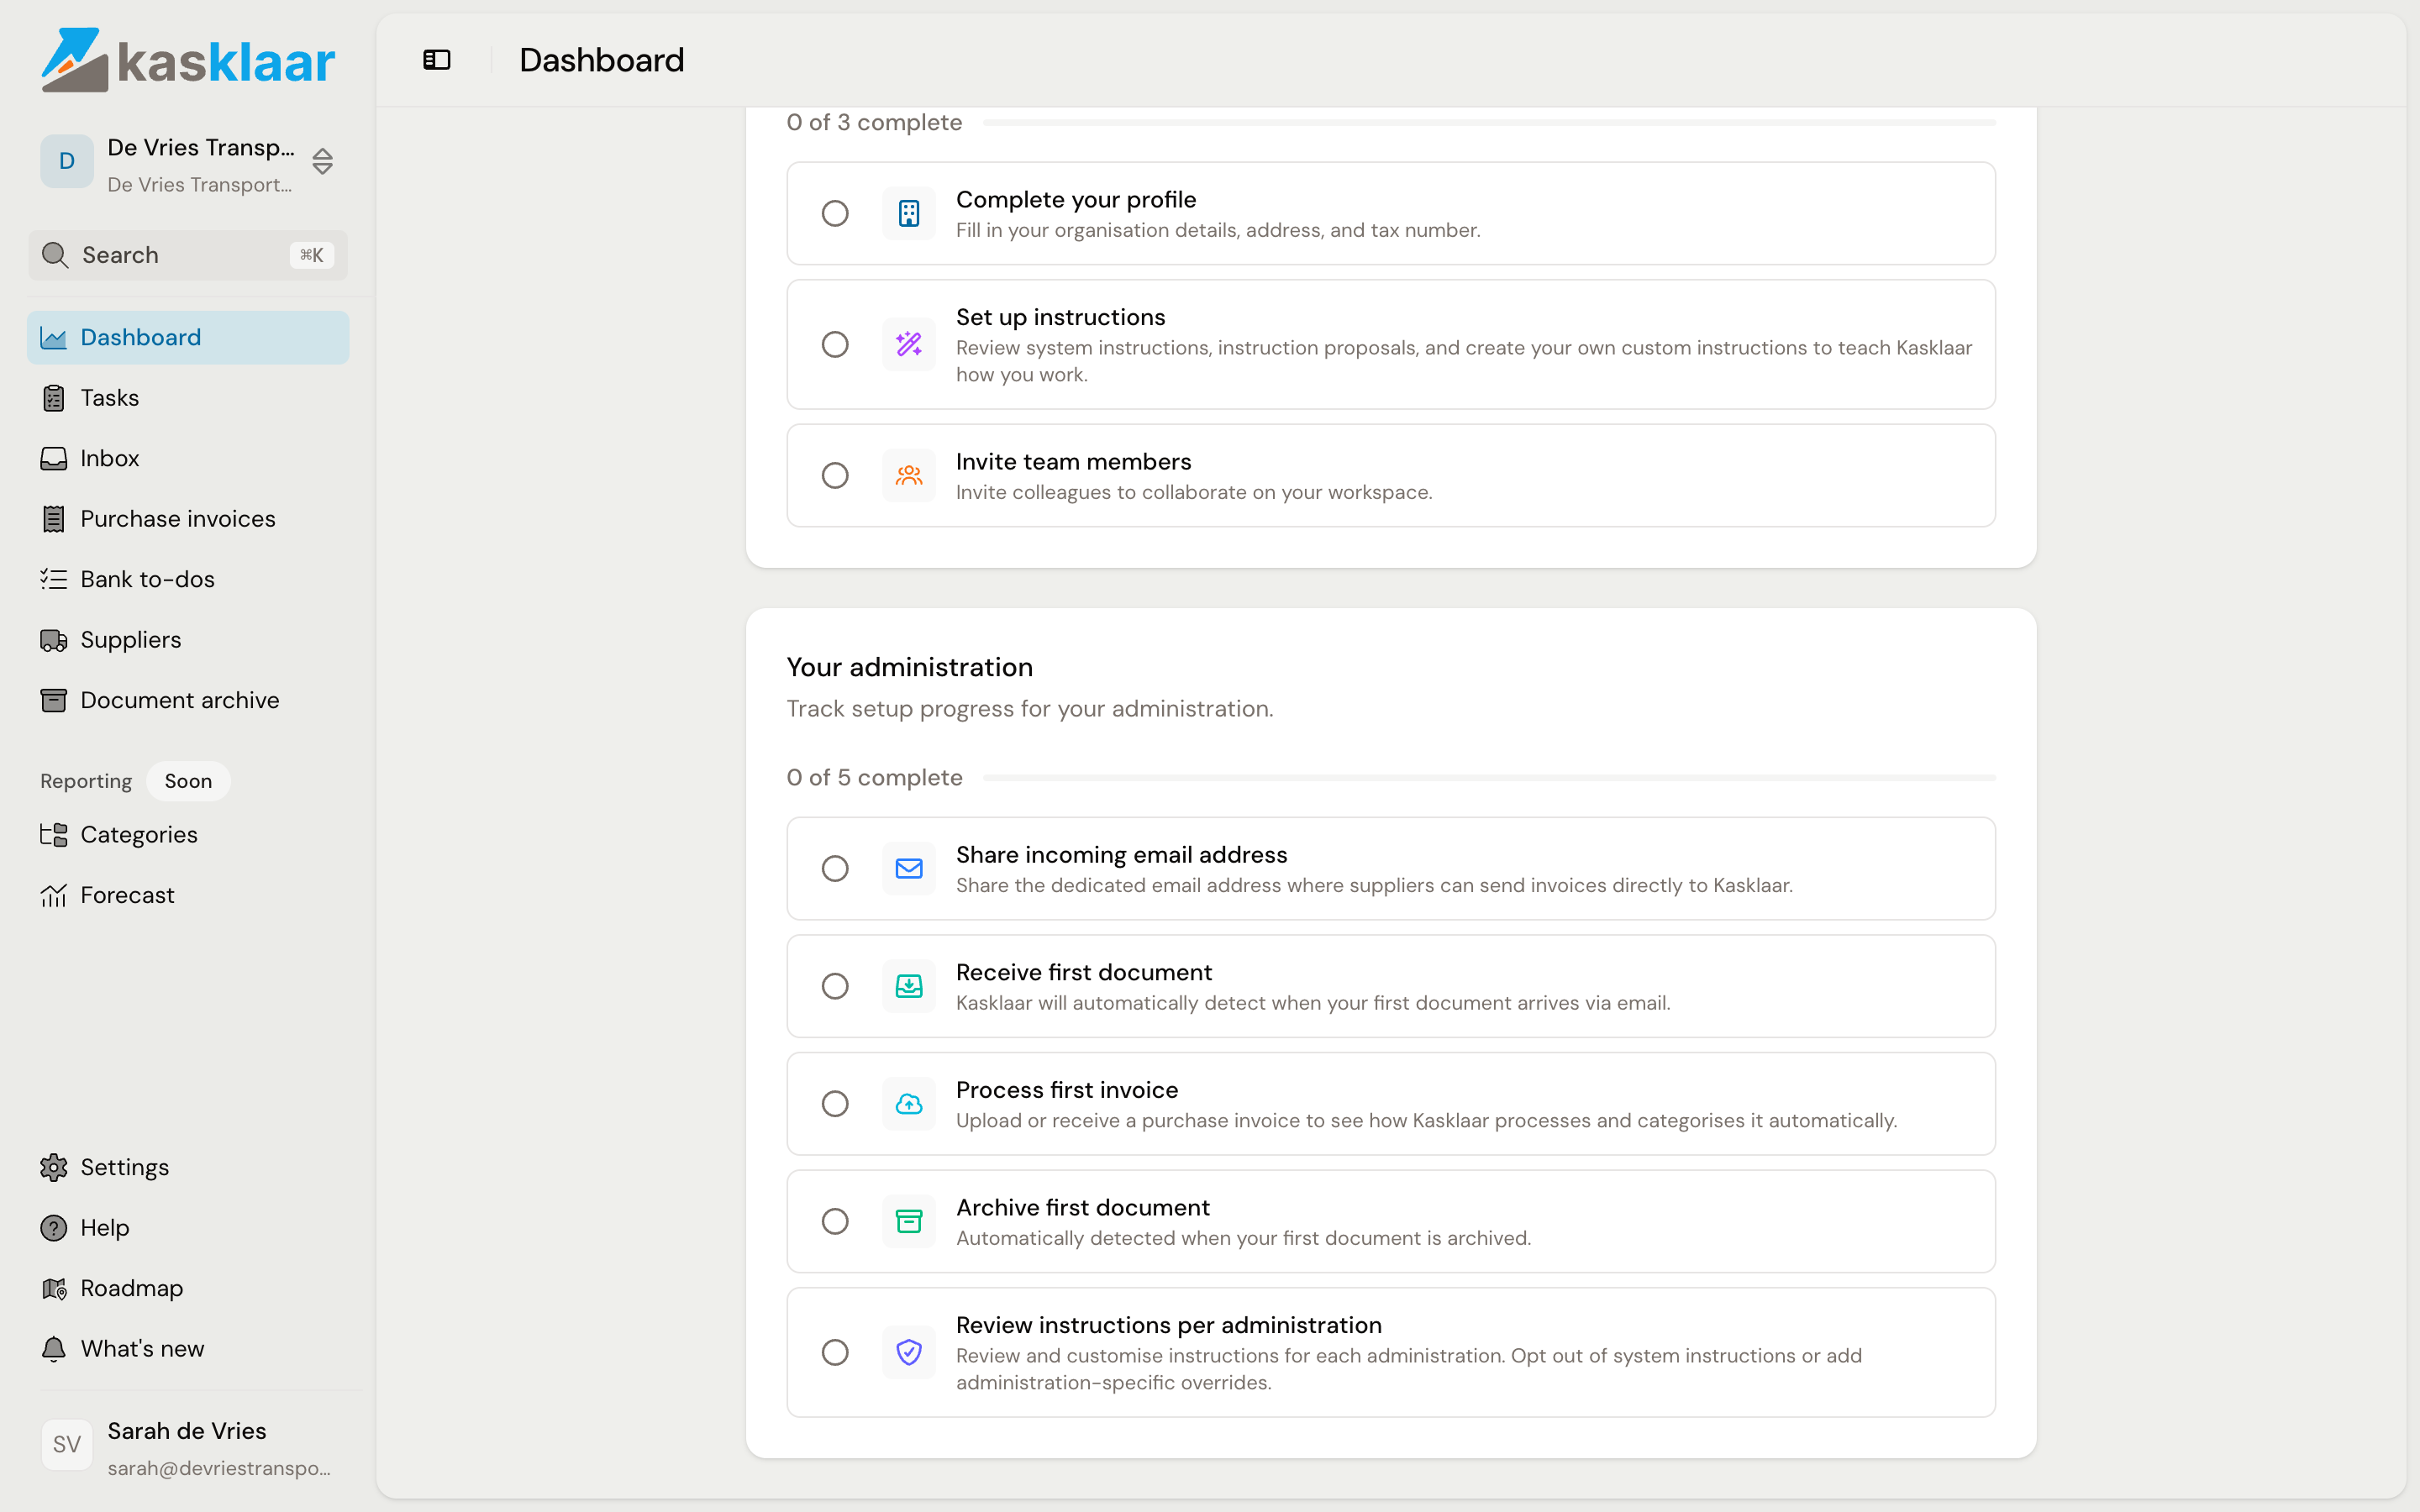Mark Receive first document as done

pos(835,986)
